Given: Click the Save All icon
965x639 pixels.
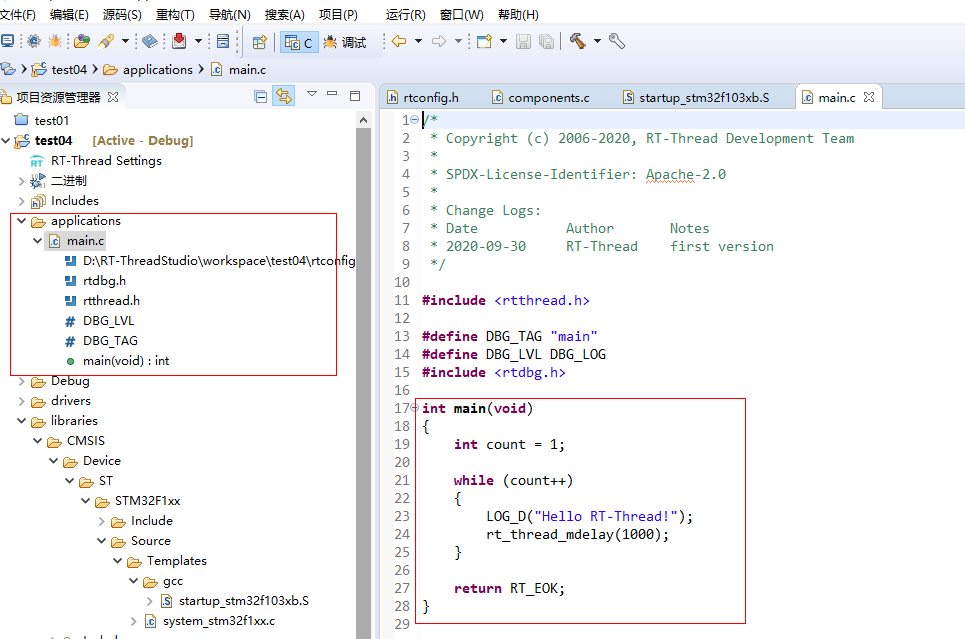Looking at the screenshot, I should tap(546, 41).
